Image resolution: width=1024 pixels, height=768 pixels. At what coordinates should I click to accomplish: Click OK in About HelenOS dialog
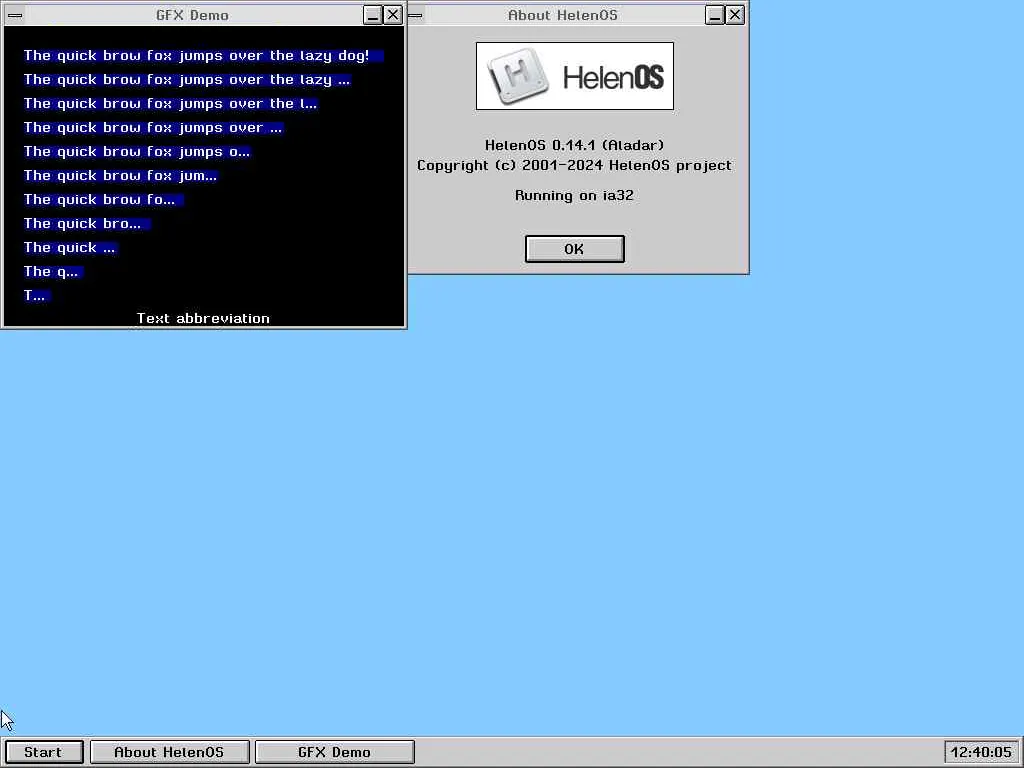(574, 249)
